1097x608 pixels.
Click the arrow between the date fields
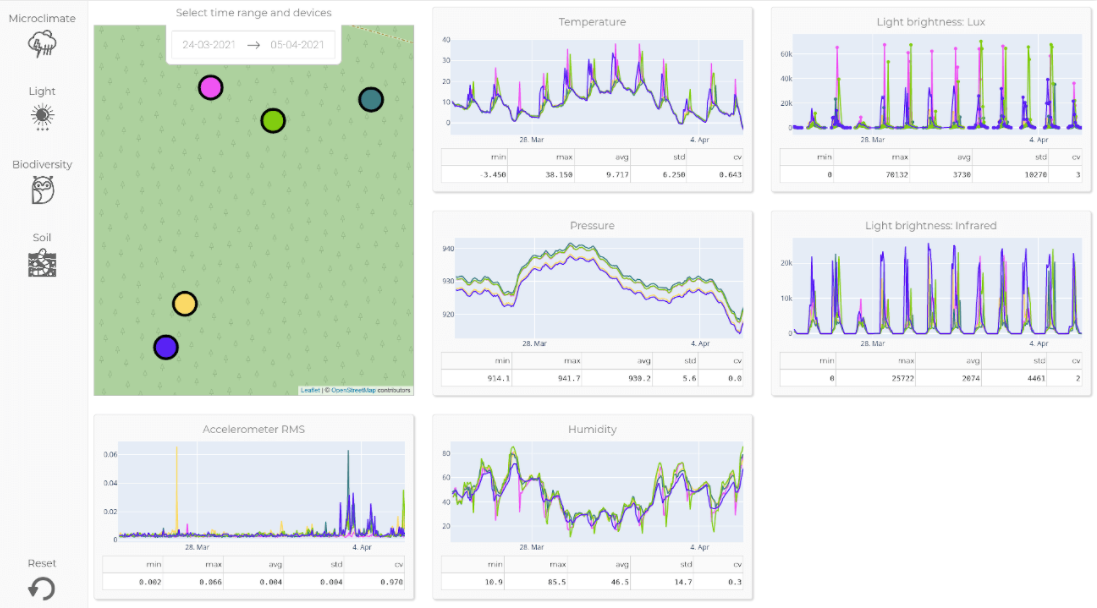click(253, 45)
